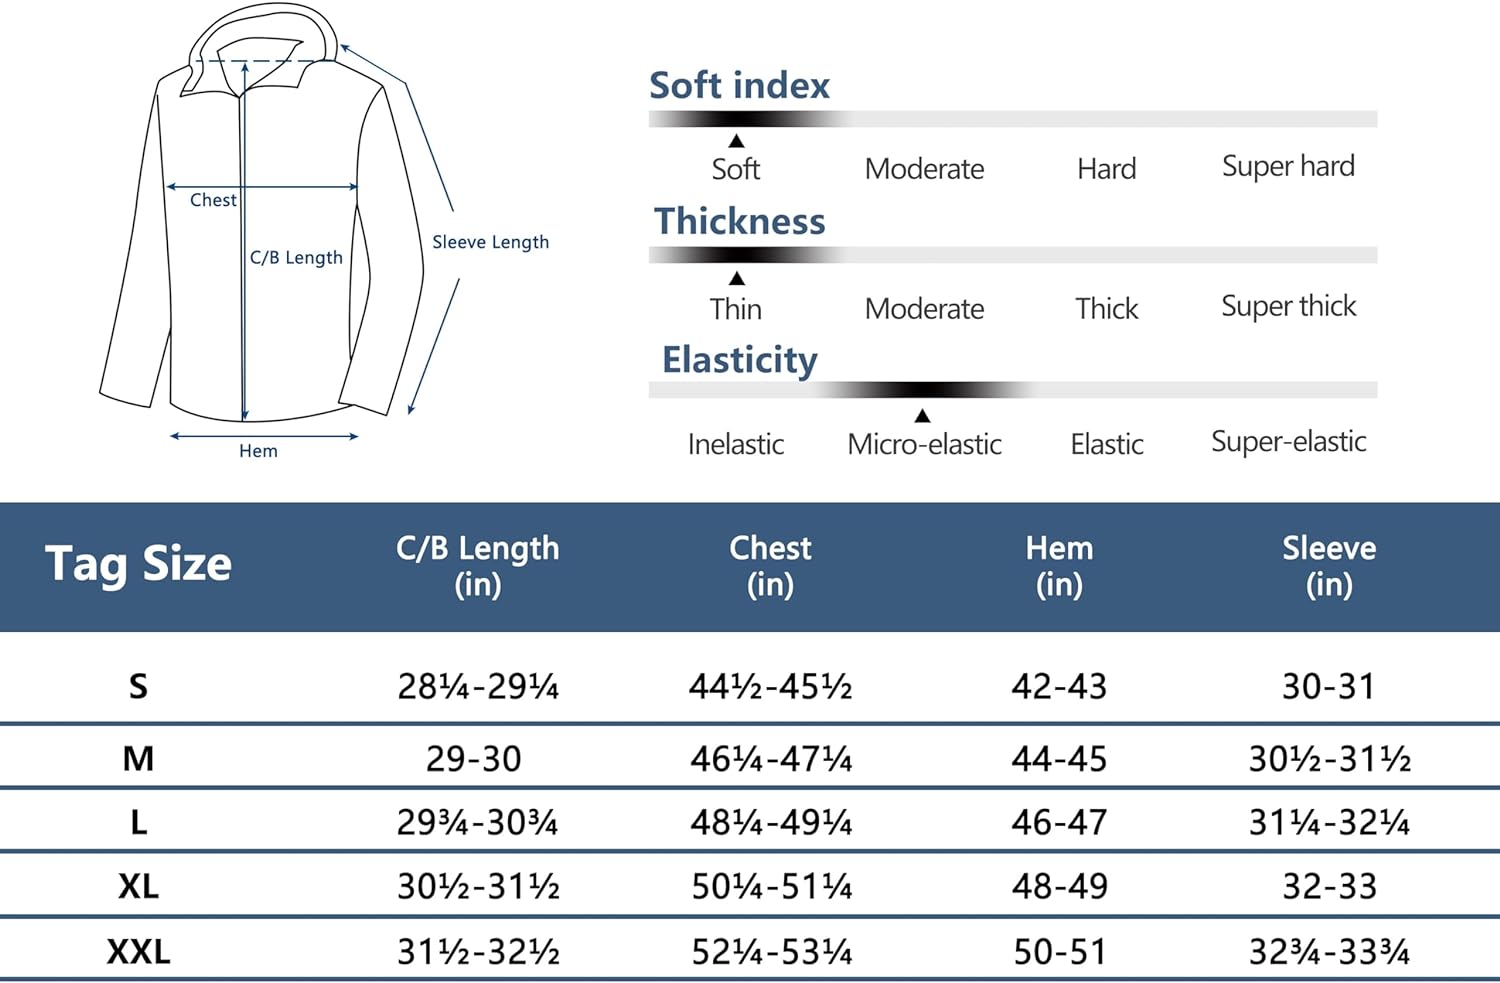Click the Hem label below jacket
Viewport: 1500px width, 983px height.
(x=258, y=451)
